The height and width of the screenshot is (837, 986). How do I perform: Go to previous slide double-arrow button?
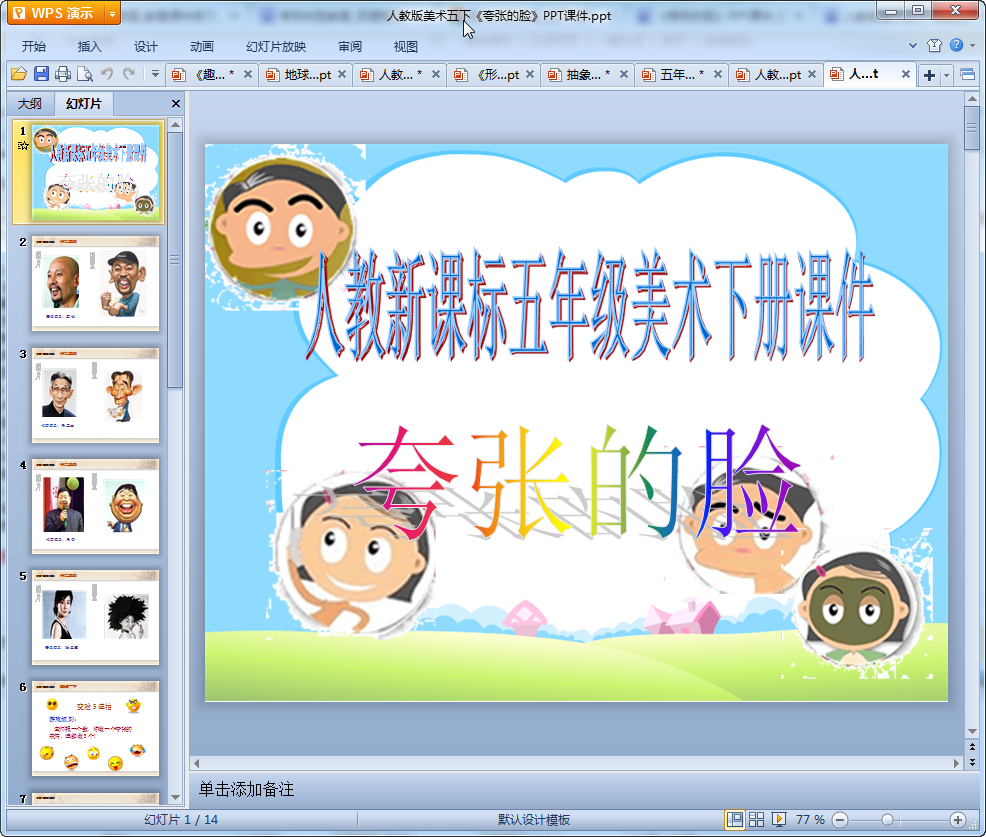(x=972, y=747)
